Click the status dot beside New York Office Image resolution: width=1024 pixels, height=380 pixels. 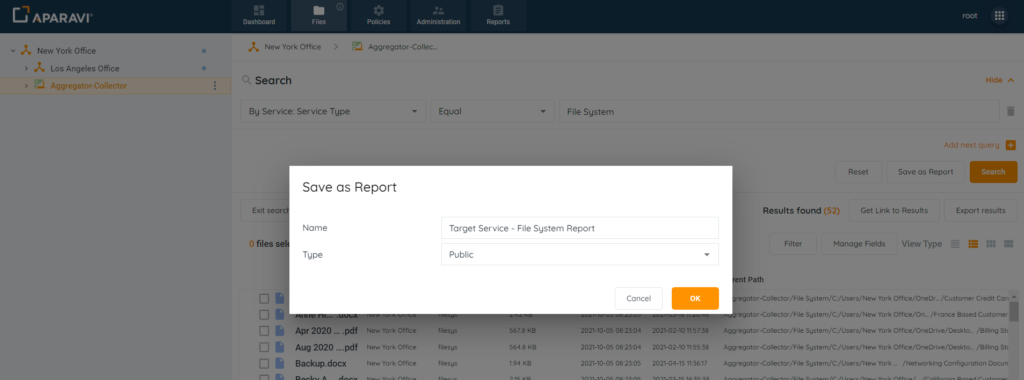(x=204, y=50)
